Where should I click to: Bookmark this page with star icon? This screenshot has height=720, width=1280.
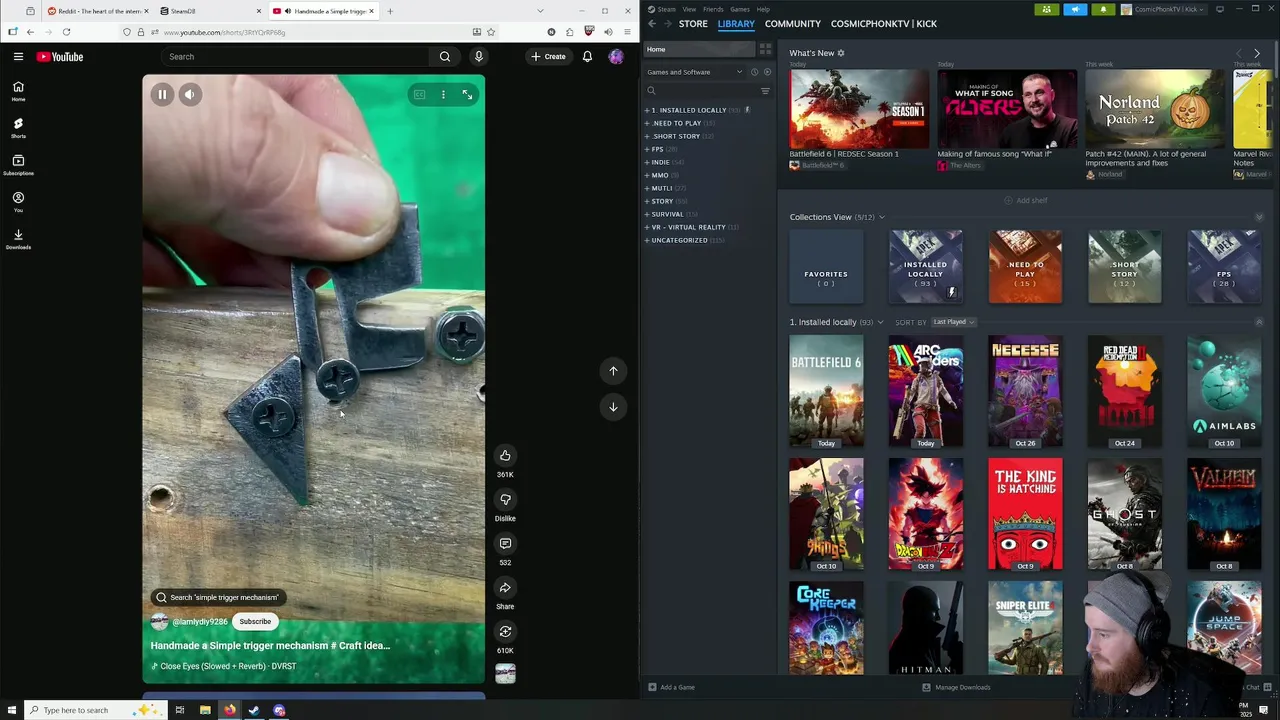[491, 32]
